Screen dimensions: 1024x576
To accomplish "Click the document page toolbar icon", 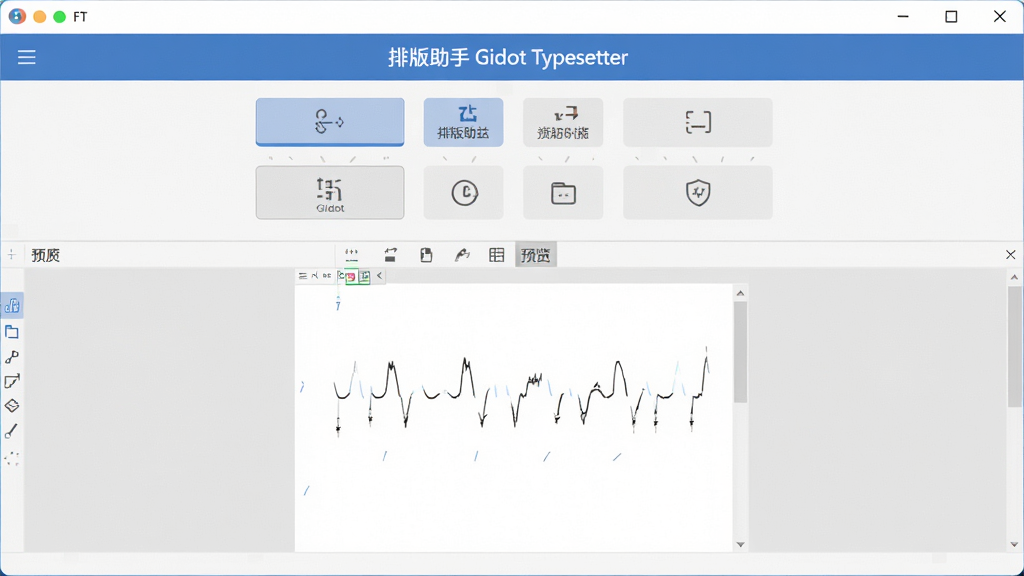I will (426, 255).
